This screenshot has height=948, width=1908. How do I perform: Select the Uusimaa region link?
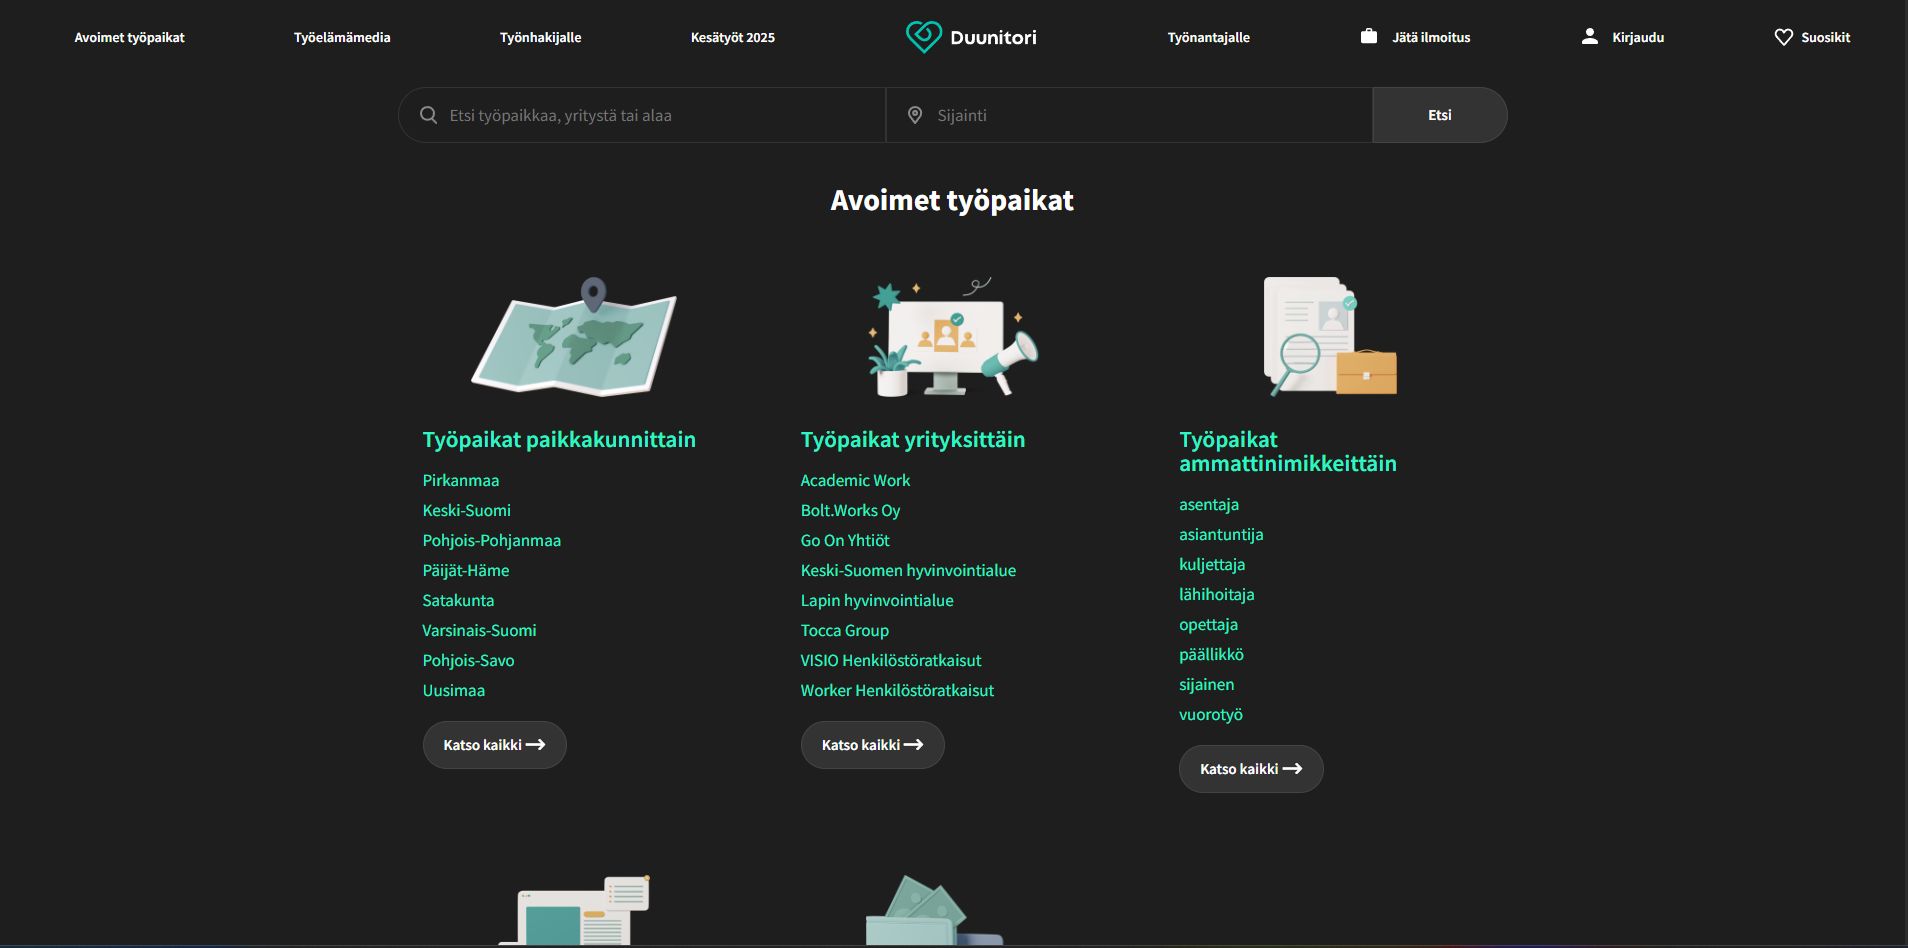453,690
